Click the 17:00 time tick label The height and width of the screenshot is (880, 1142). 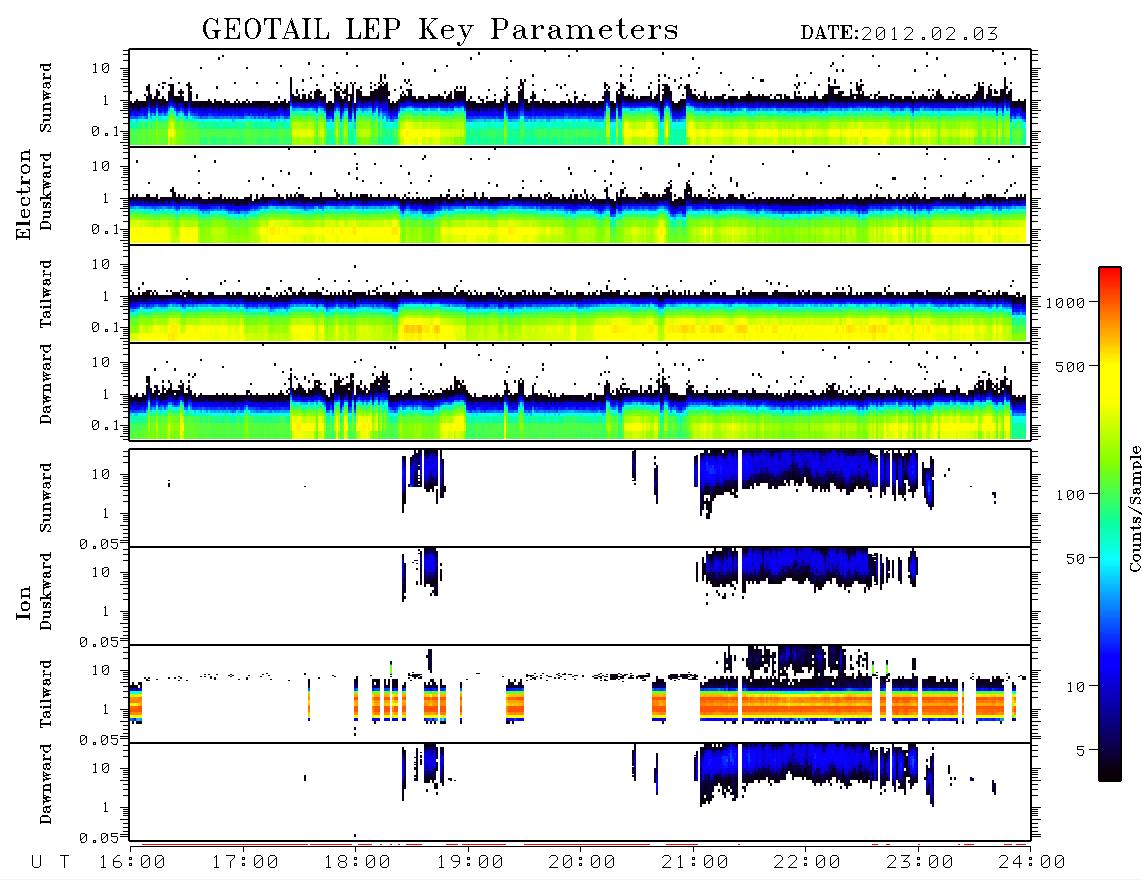coord(245,863)
